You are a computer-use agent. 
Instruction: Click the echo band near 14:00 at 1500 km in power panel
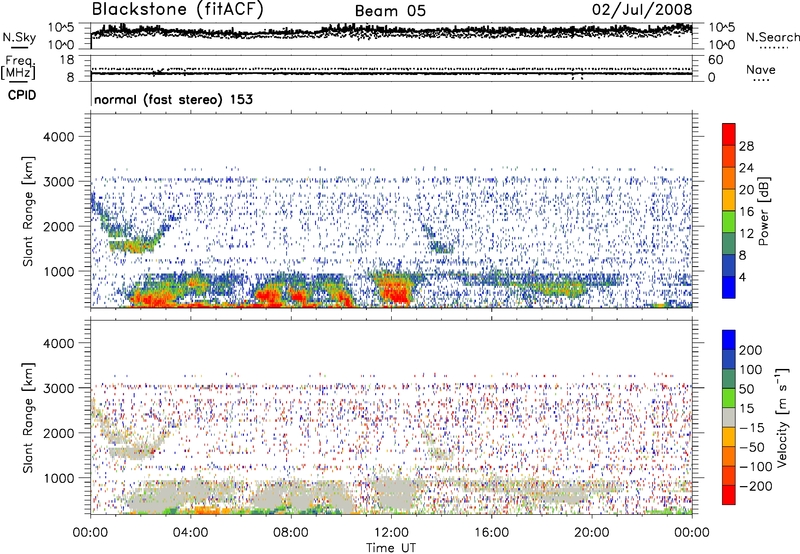point(441,247)
